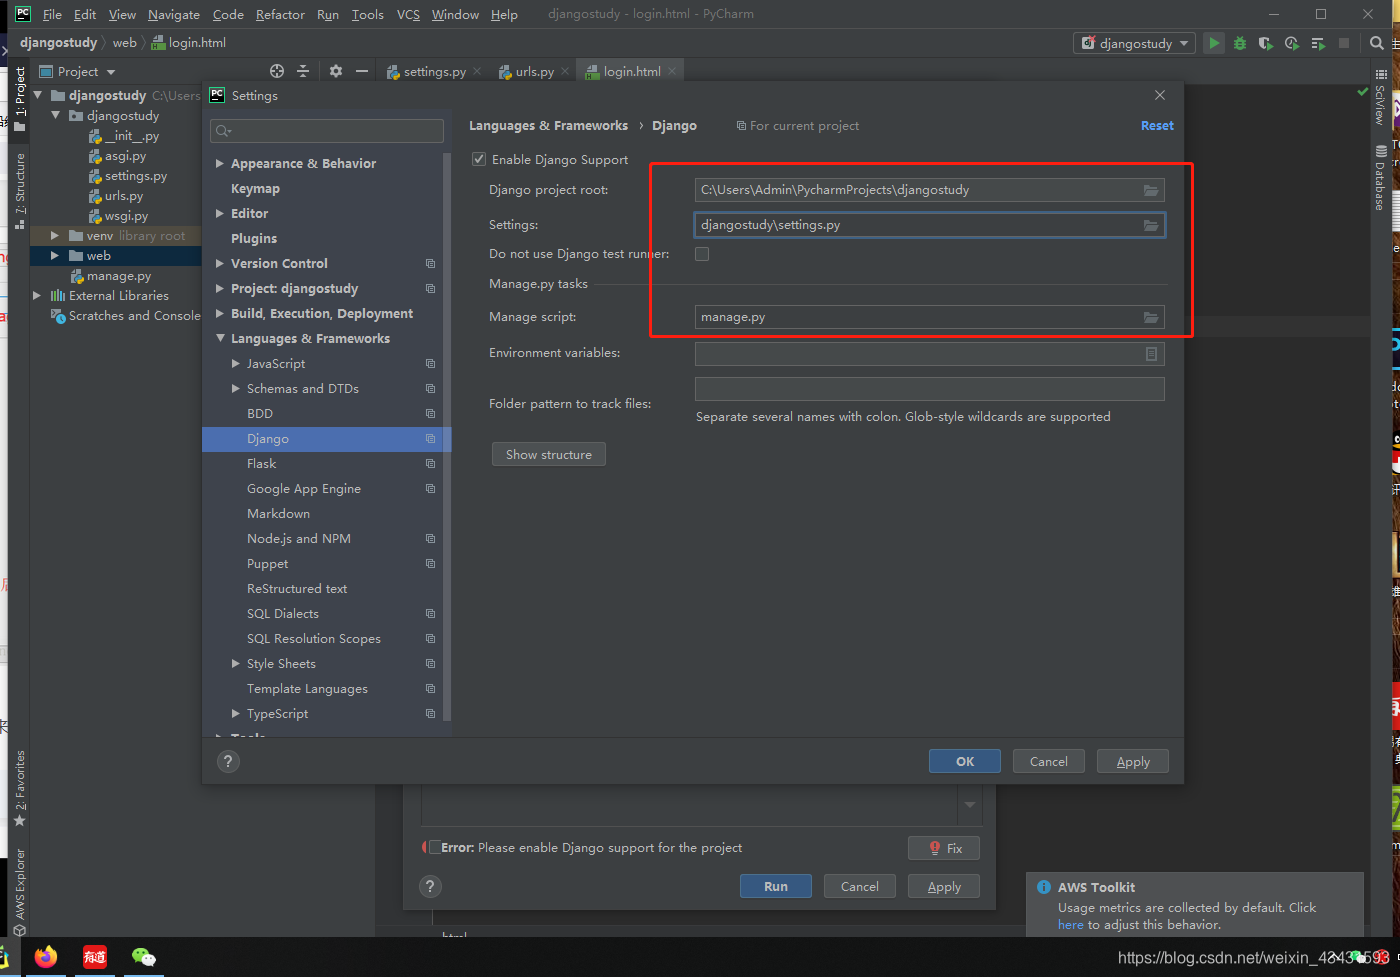The height and width of the screenshot is (977, 1400).
Task: Click the concurrency diagram run icon
Action: point(1318,43)
